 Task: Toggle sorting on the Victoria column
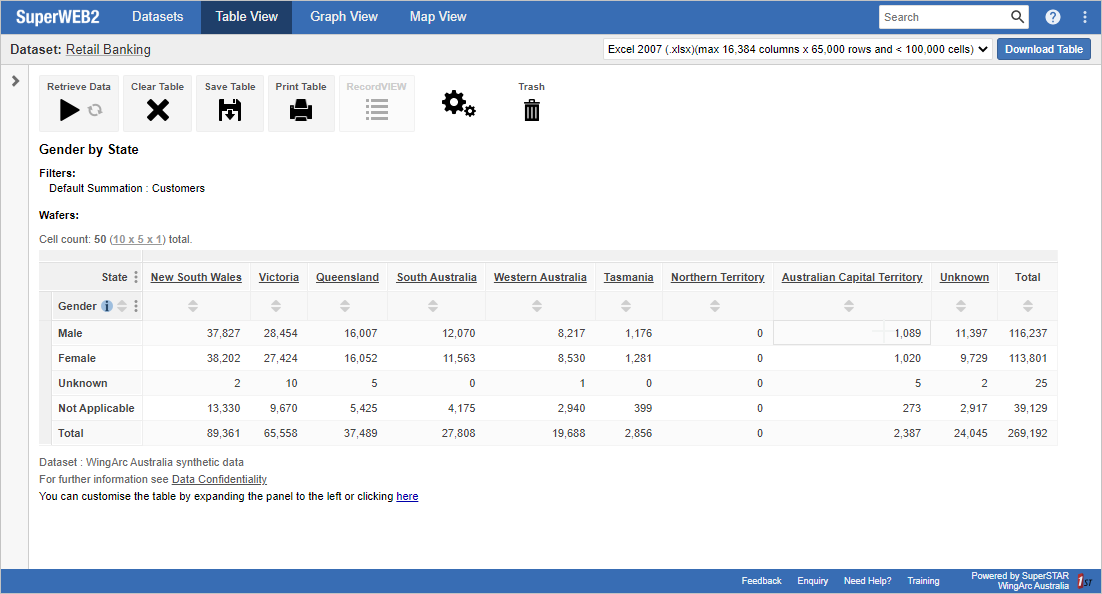click(x=278, y=306)
